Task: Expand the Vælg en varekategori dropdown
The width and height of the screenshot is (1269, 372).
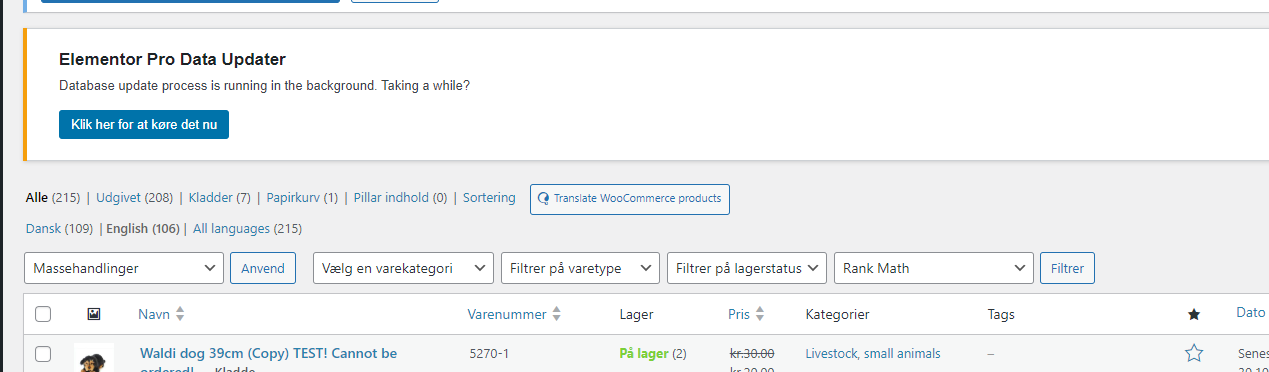Action: point(403,268)
